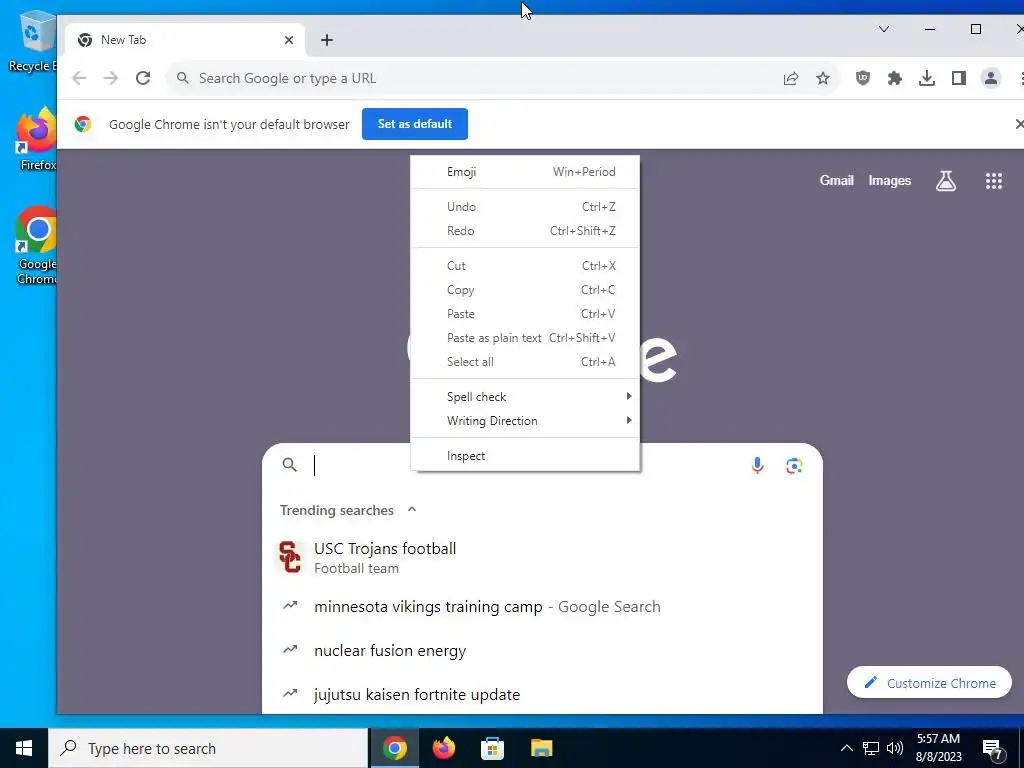Viewport: 1024px width, 768px height.
Task: Open Chrome from the taskbar
Action: coord(394,748)
